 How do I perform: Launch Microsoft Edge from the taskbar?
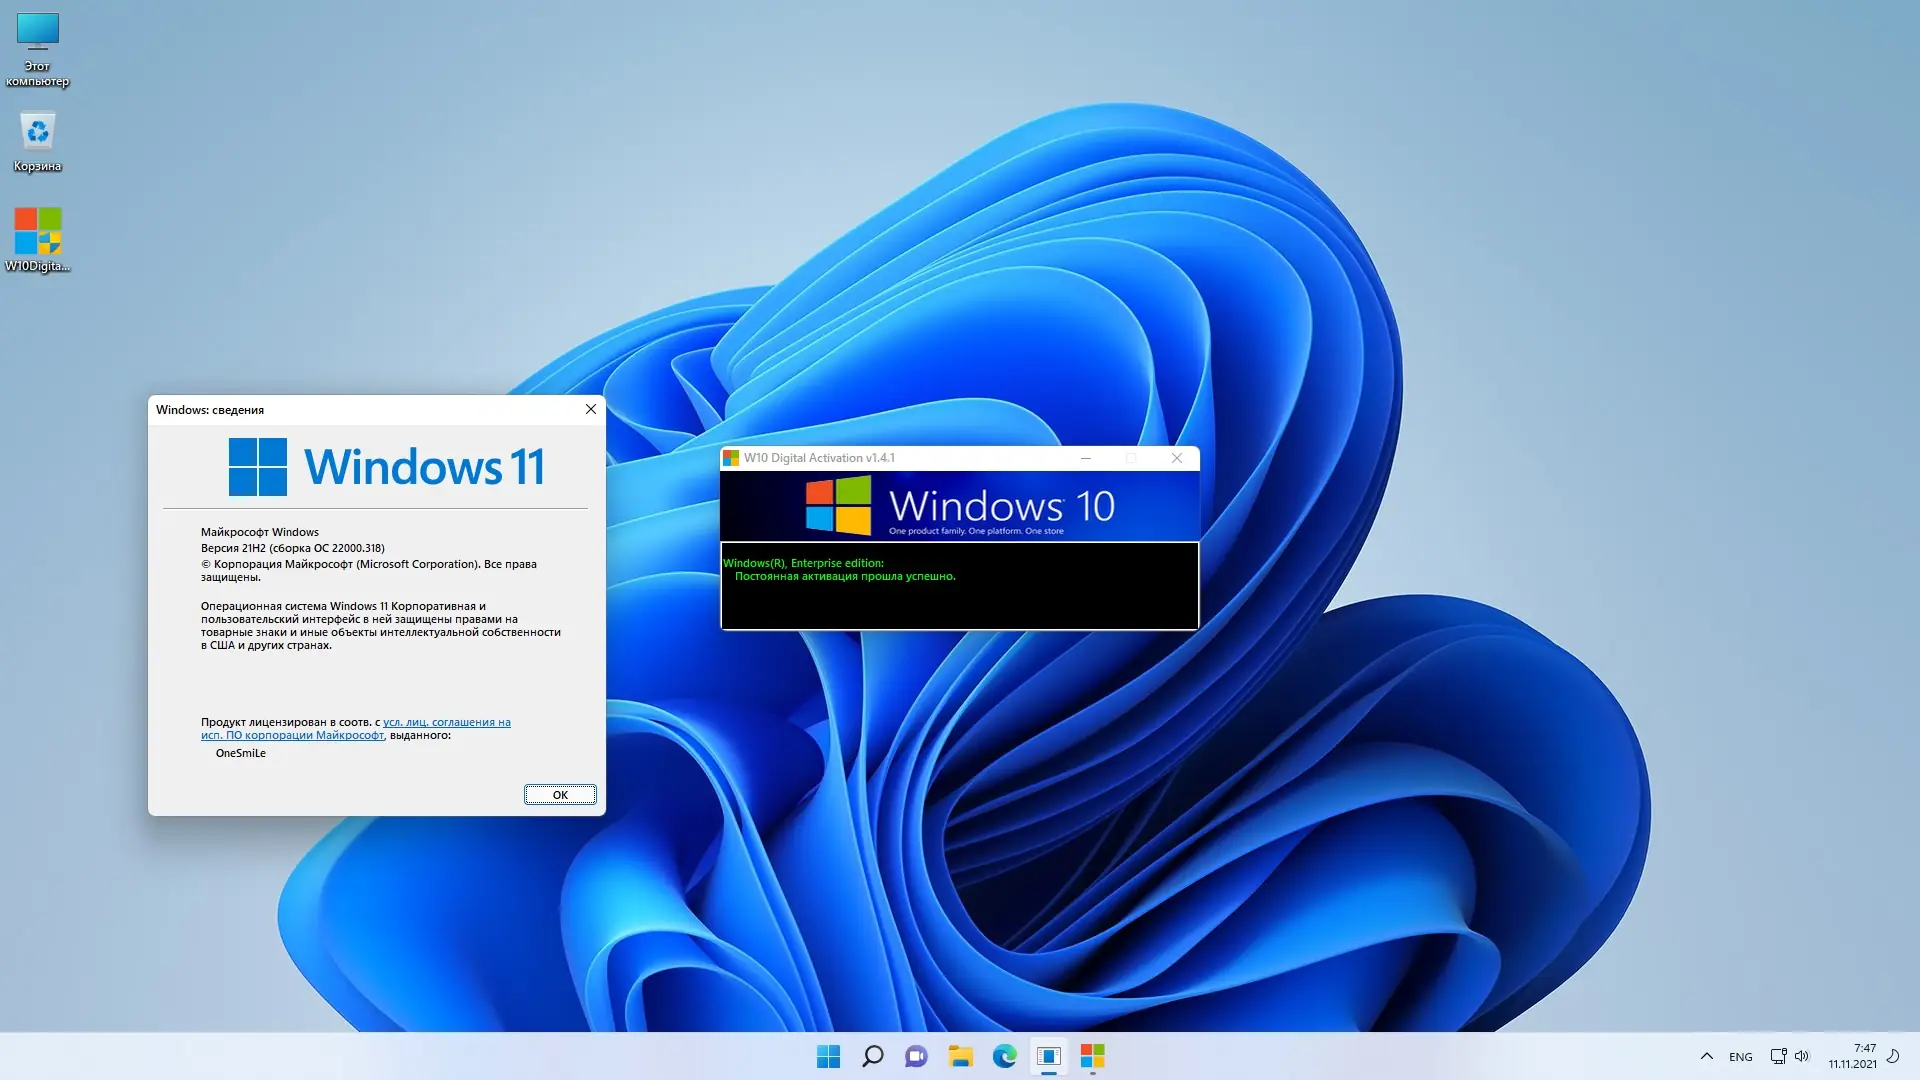pos(1004,1056)
